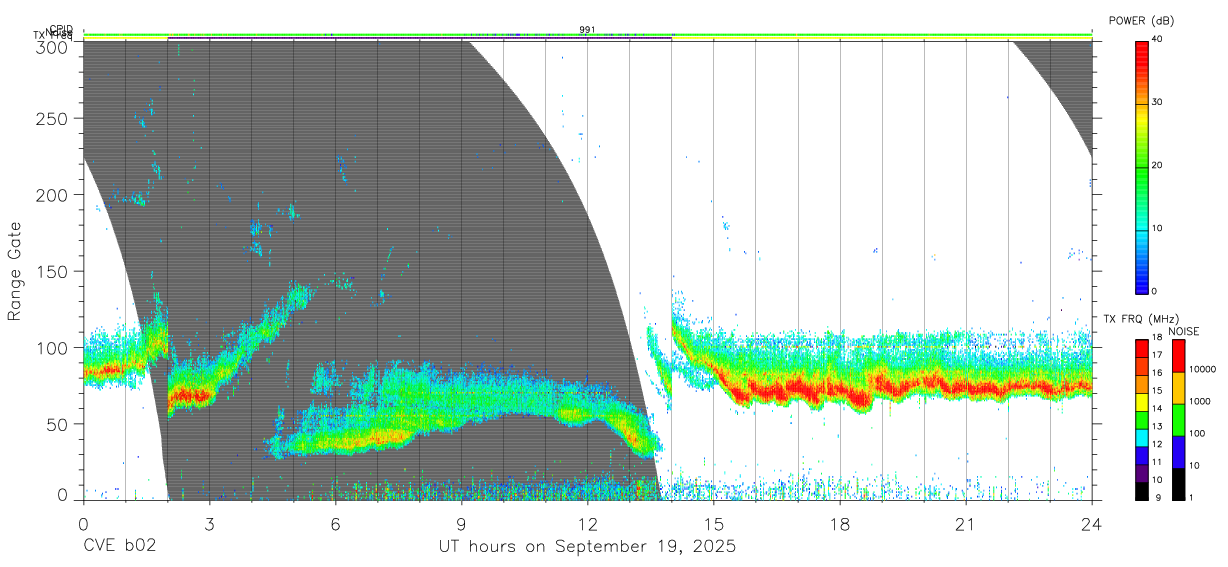Select the 150 tick on Range Gate axis
Screen dimensions: 1228x567
(54, 271)
